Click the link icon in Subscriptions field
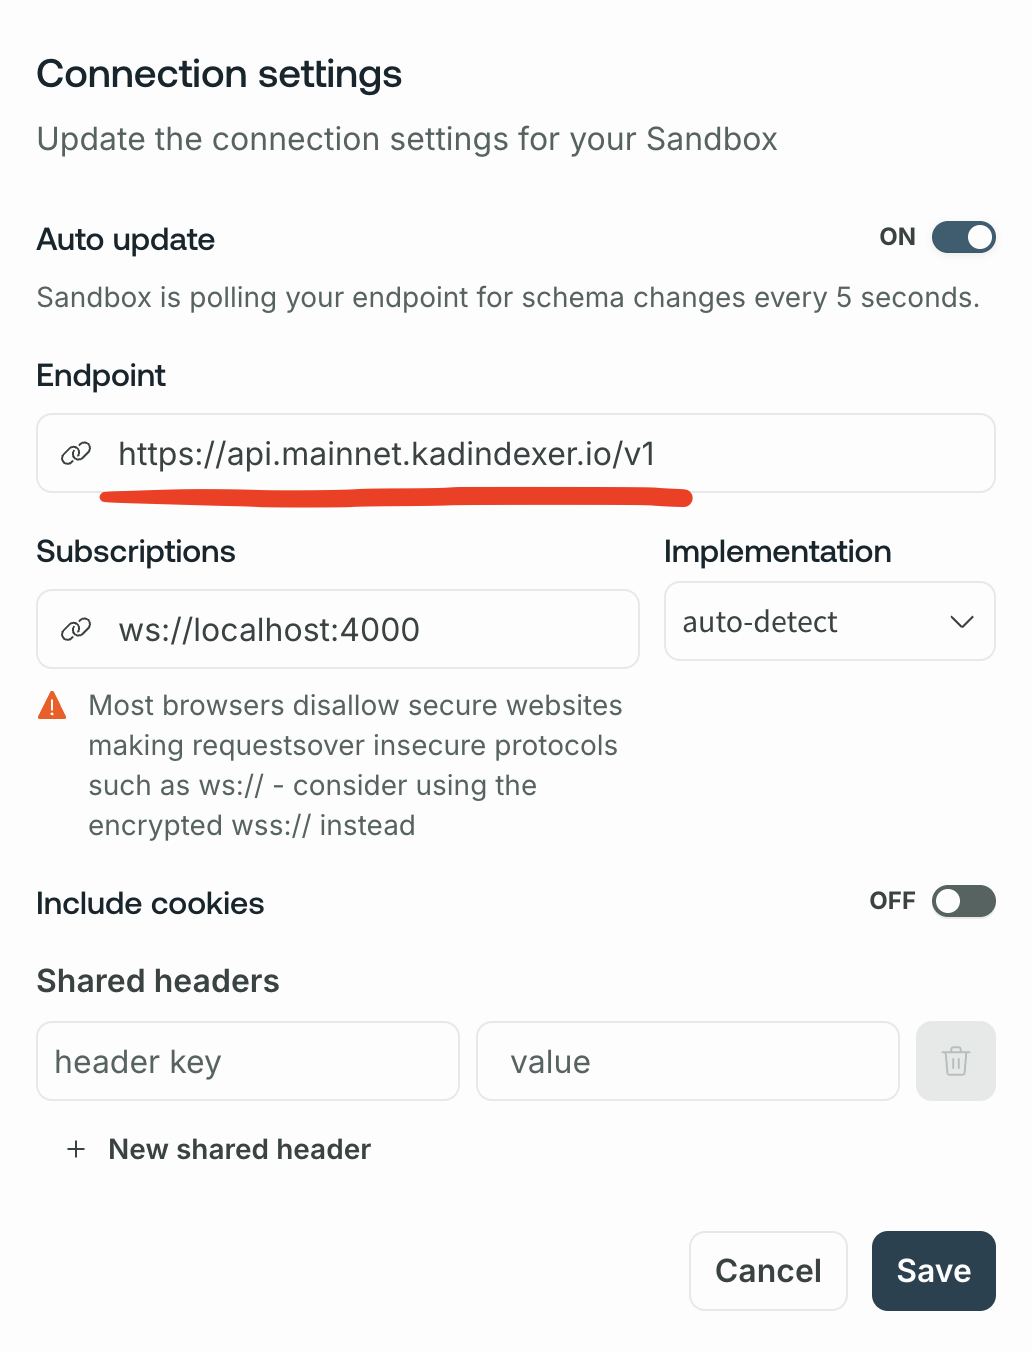 [76, 630]
